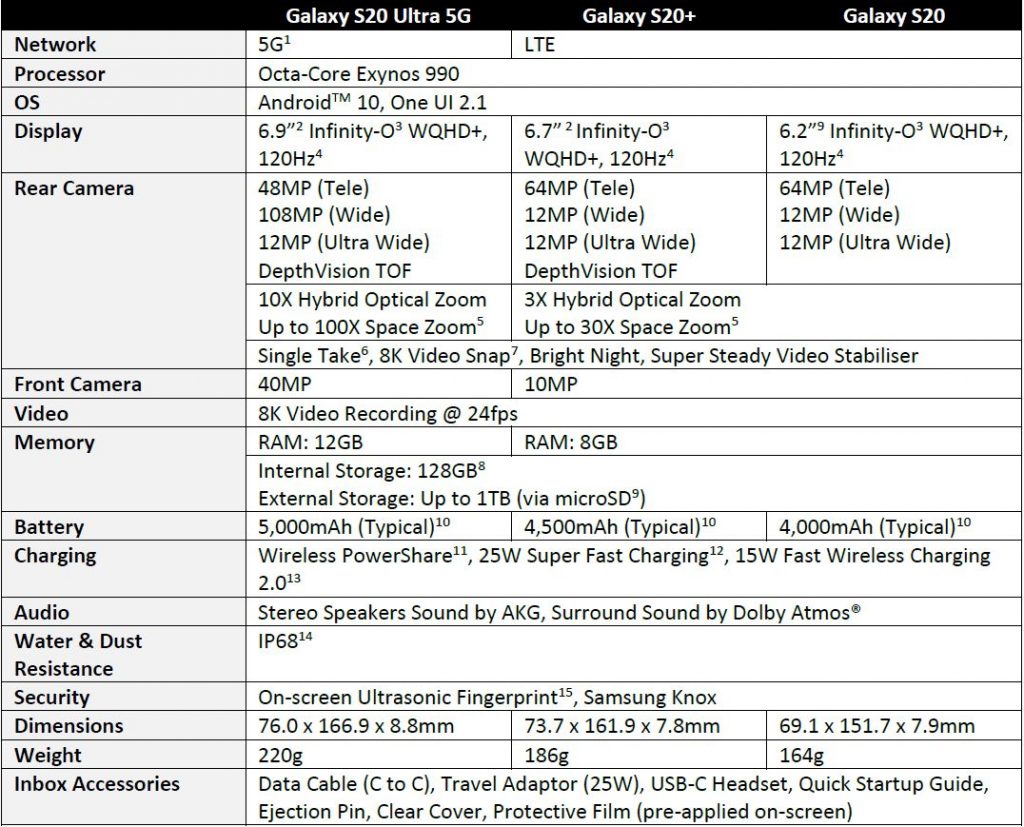Select the Audio row label
The height and width of the screenshot is (827, 1024).
41,613
